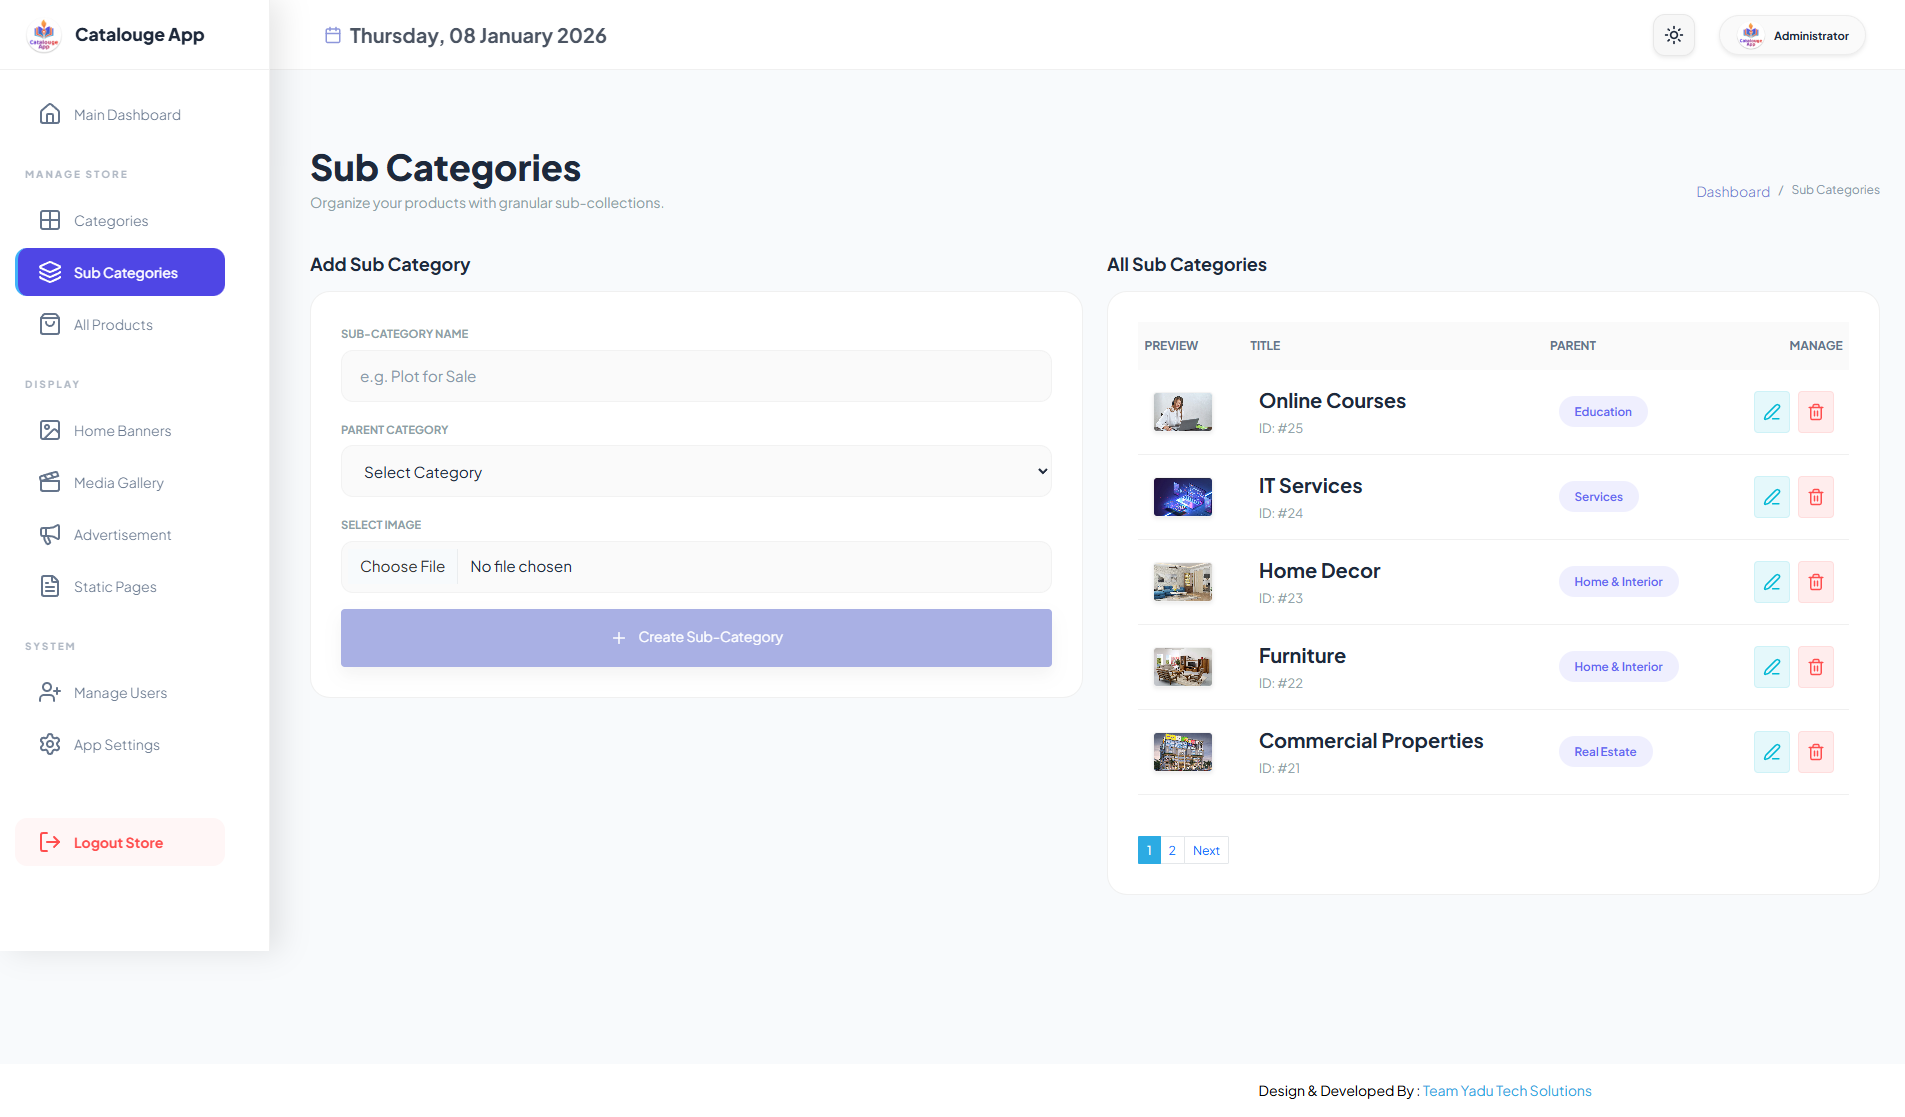
Task: Go to pagination page 2
Action: click(1172, 850)
